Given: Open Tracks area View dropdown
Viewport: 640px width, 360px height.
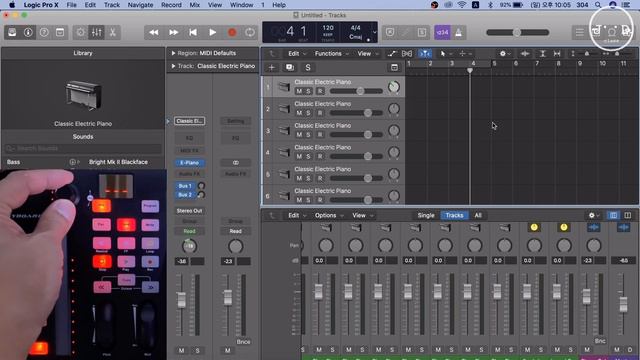Looking at the screenshot, I should click(x=368, y=53).
